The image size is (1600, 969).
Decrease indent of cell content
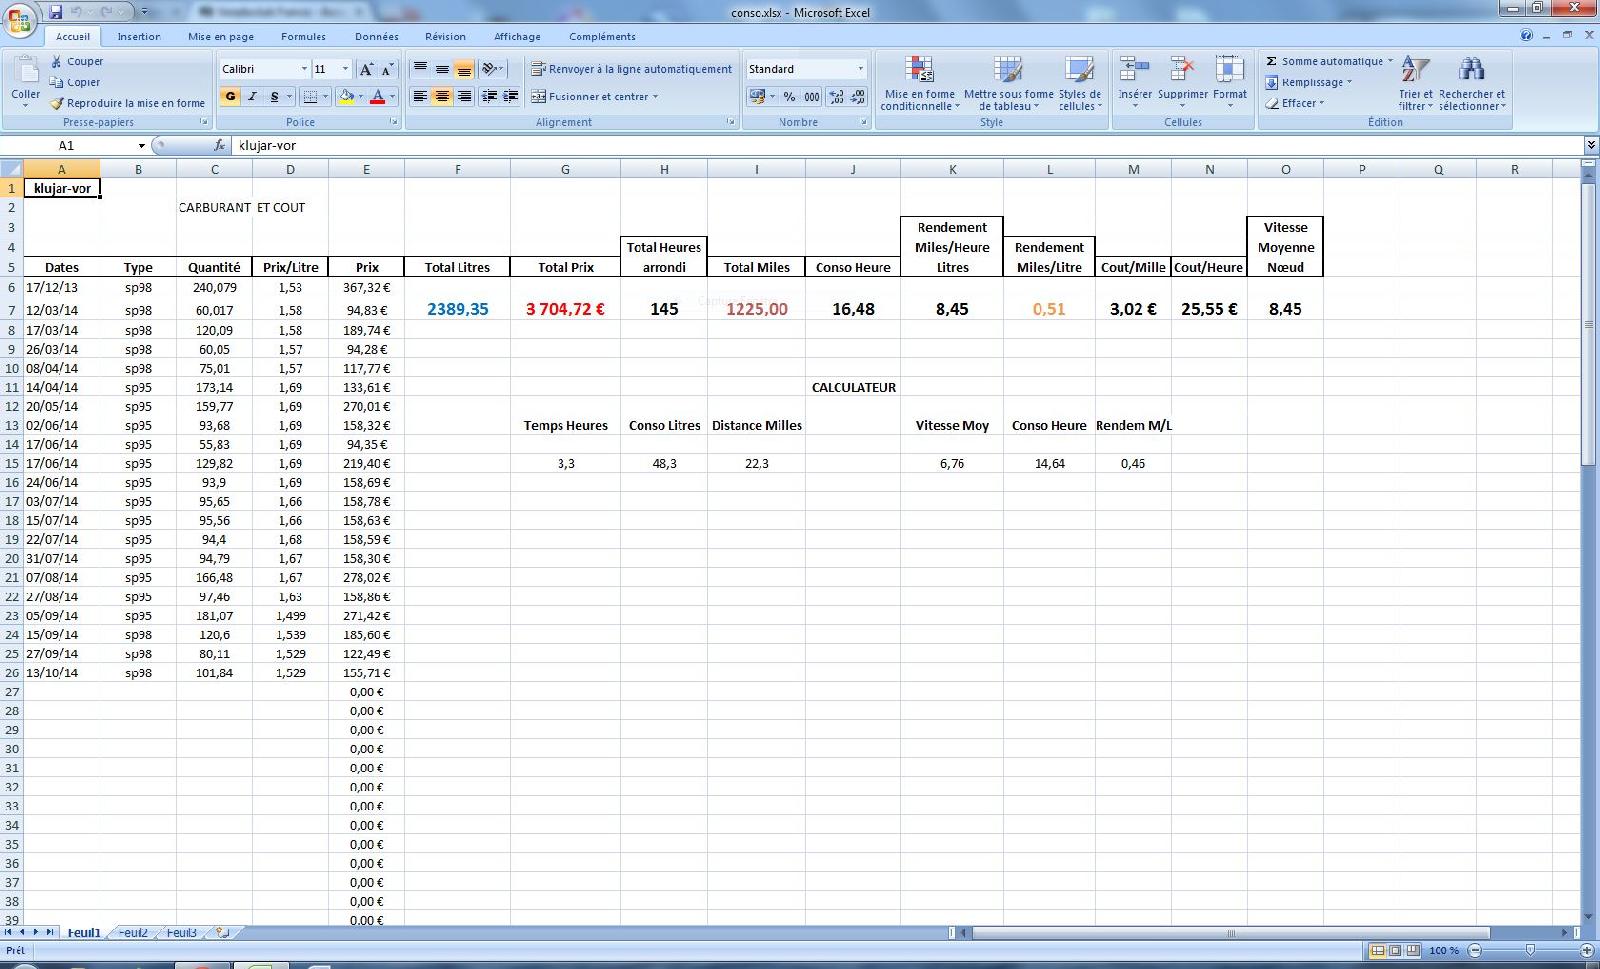click(489, 96)
